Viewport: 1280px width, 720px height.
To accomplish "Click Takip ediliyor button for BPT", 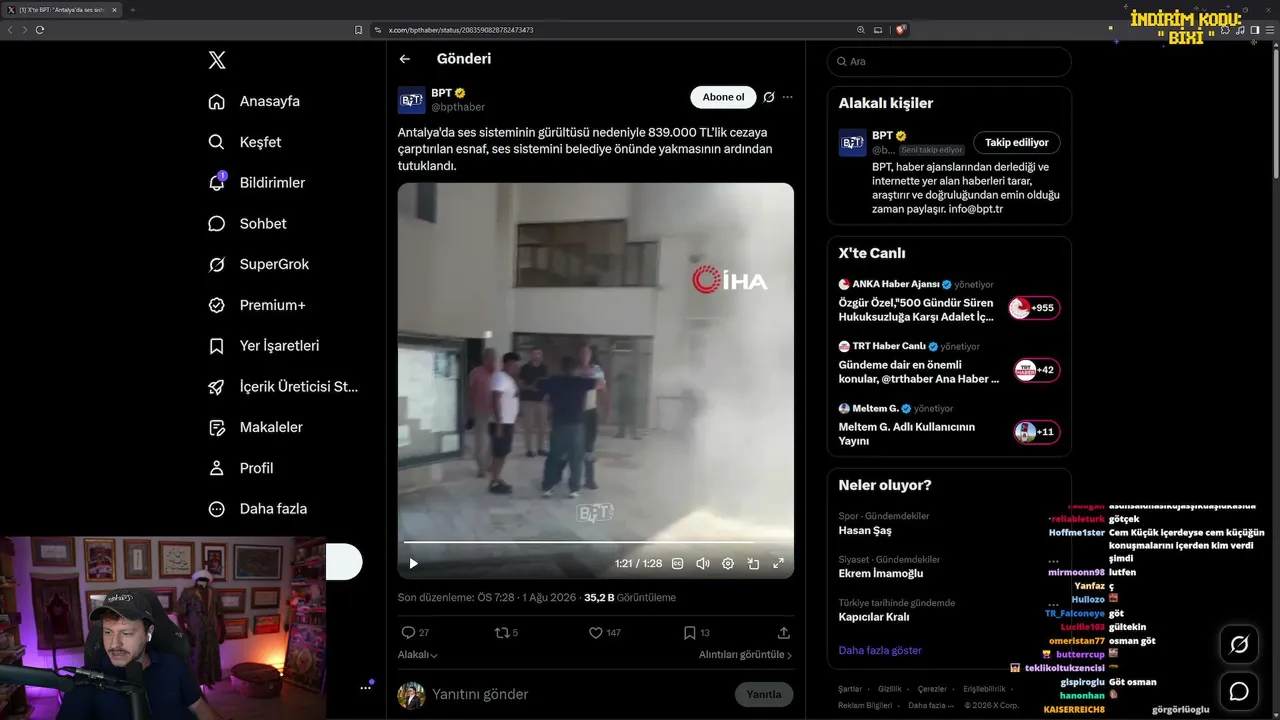I will tap(1017, 143).
